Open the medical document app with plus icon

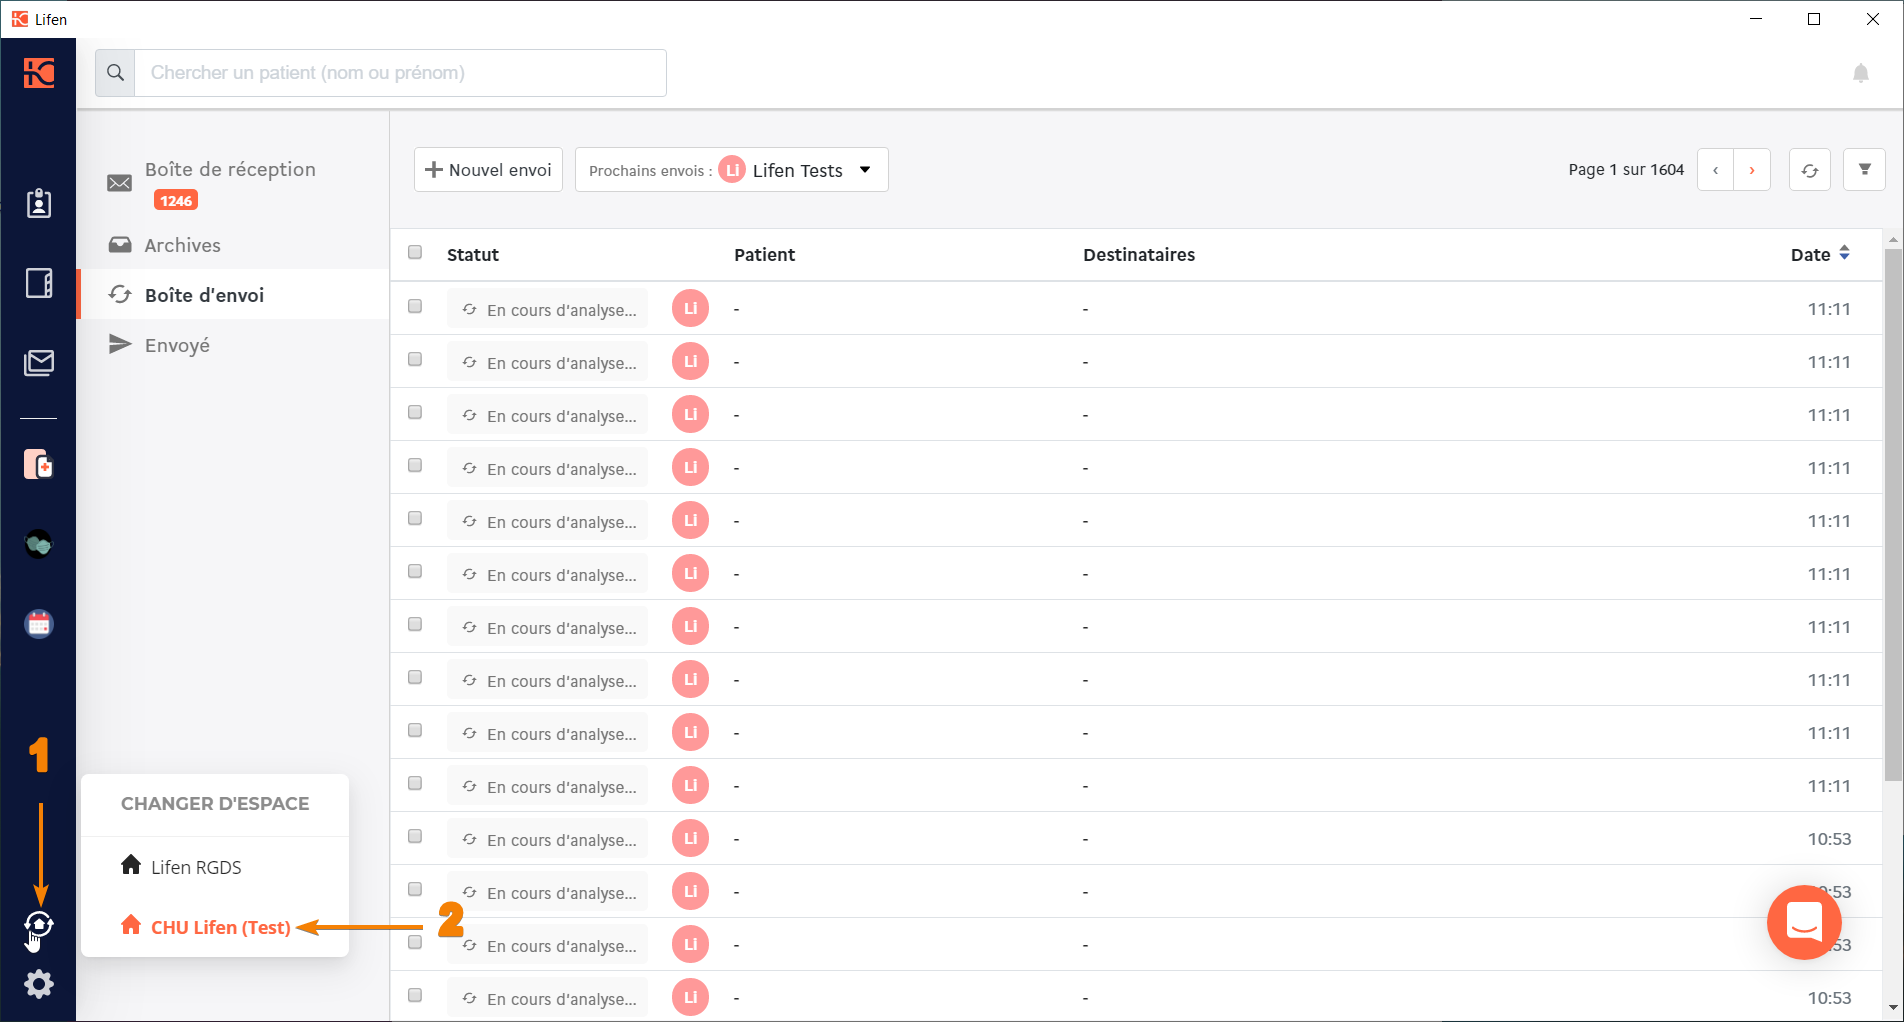pos(39,464)
